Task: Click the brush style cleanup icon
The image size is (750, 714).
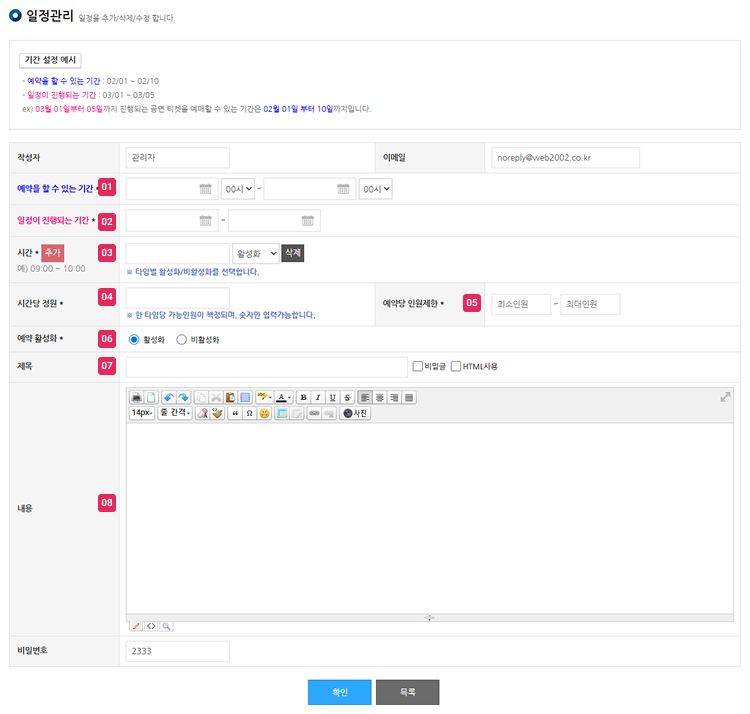Action: [217, 413]
